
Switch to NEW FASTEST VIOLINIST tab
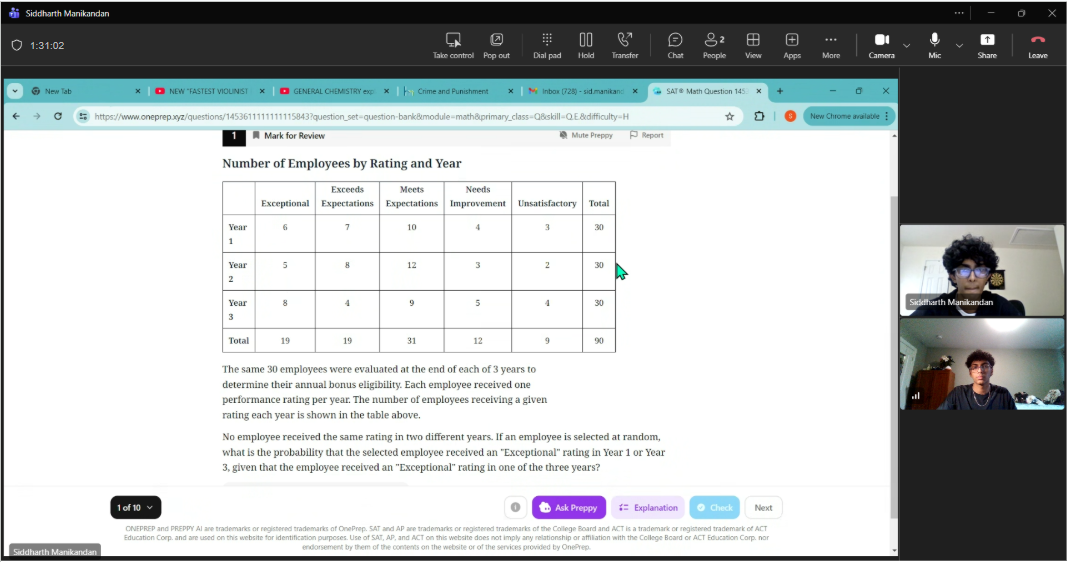pyautogui.click(x=210, y=91)
